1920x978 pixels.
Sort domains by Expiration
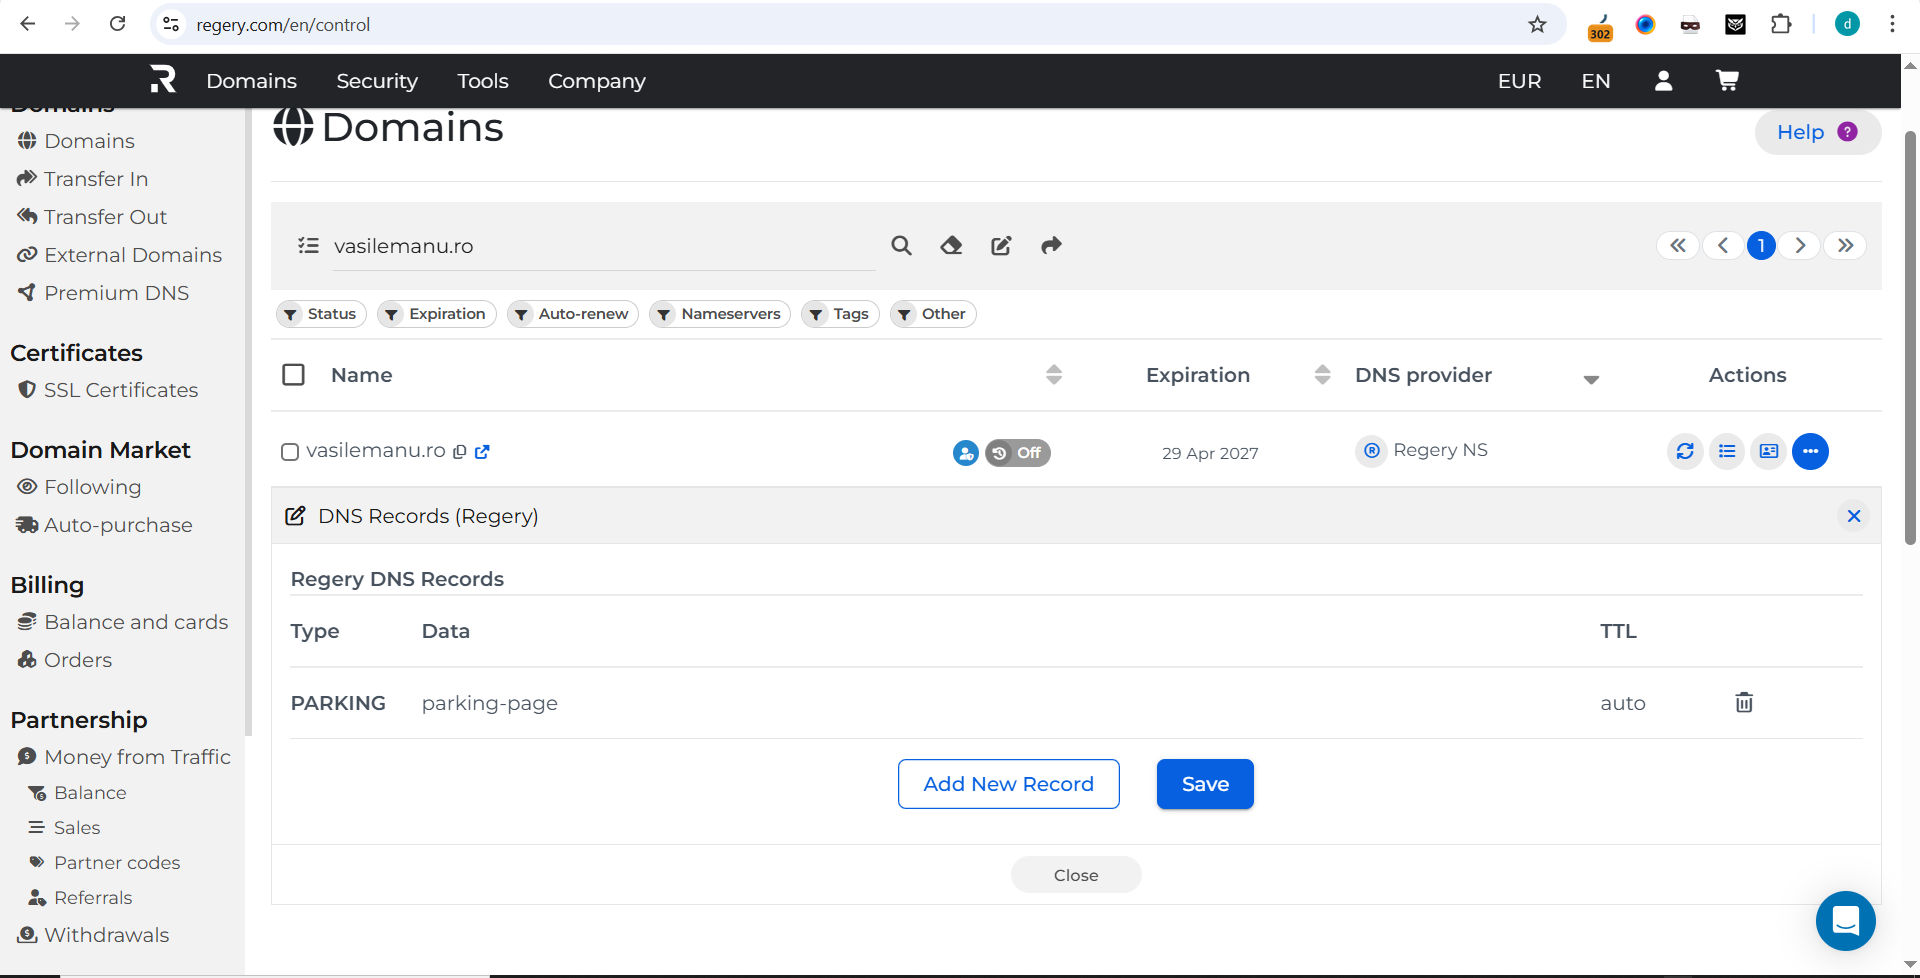(x=1322, y=375)
